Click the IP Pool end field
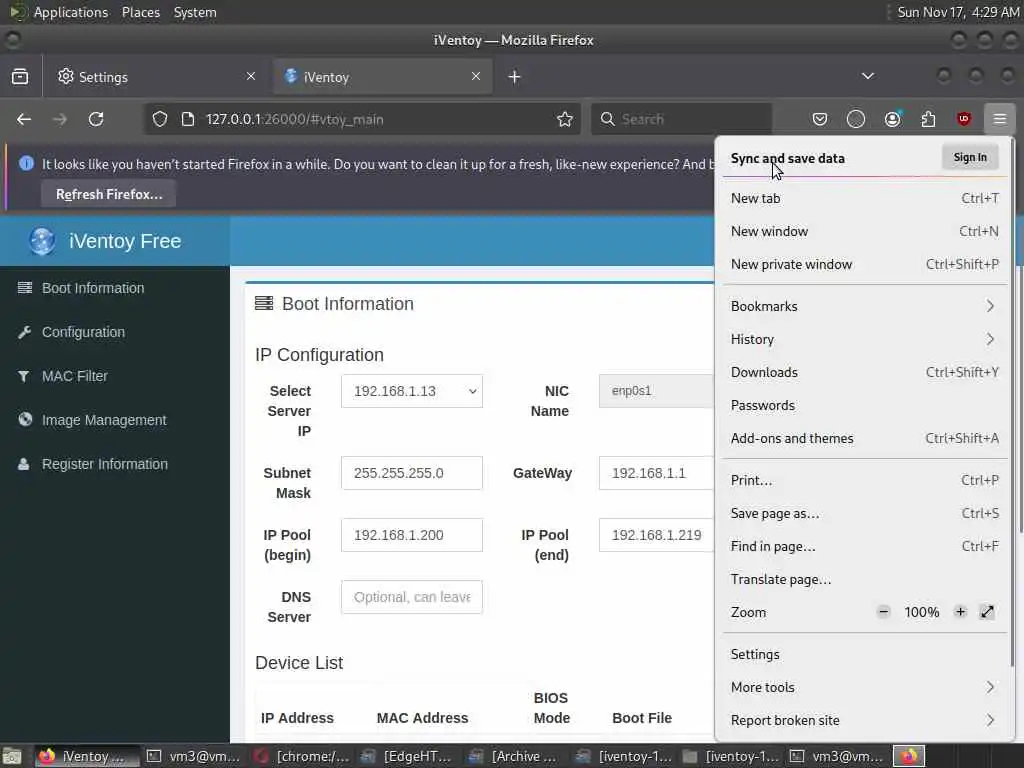 [656, 535]
